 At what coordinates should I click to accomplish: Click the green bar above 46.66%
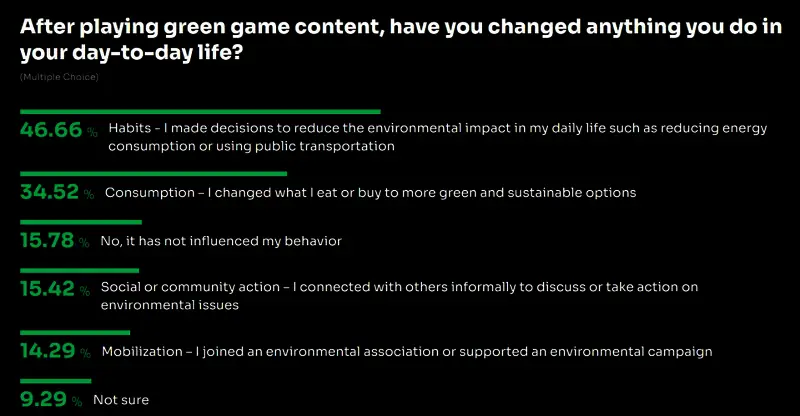coord(200,111)
